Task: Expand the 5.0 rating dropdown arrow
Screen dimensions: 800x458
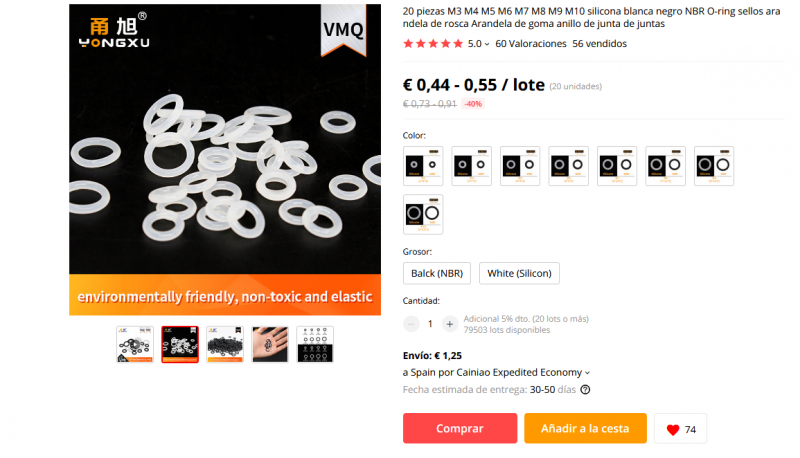Action: pyautogui.click(x=487, y=44)
